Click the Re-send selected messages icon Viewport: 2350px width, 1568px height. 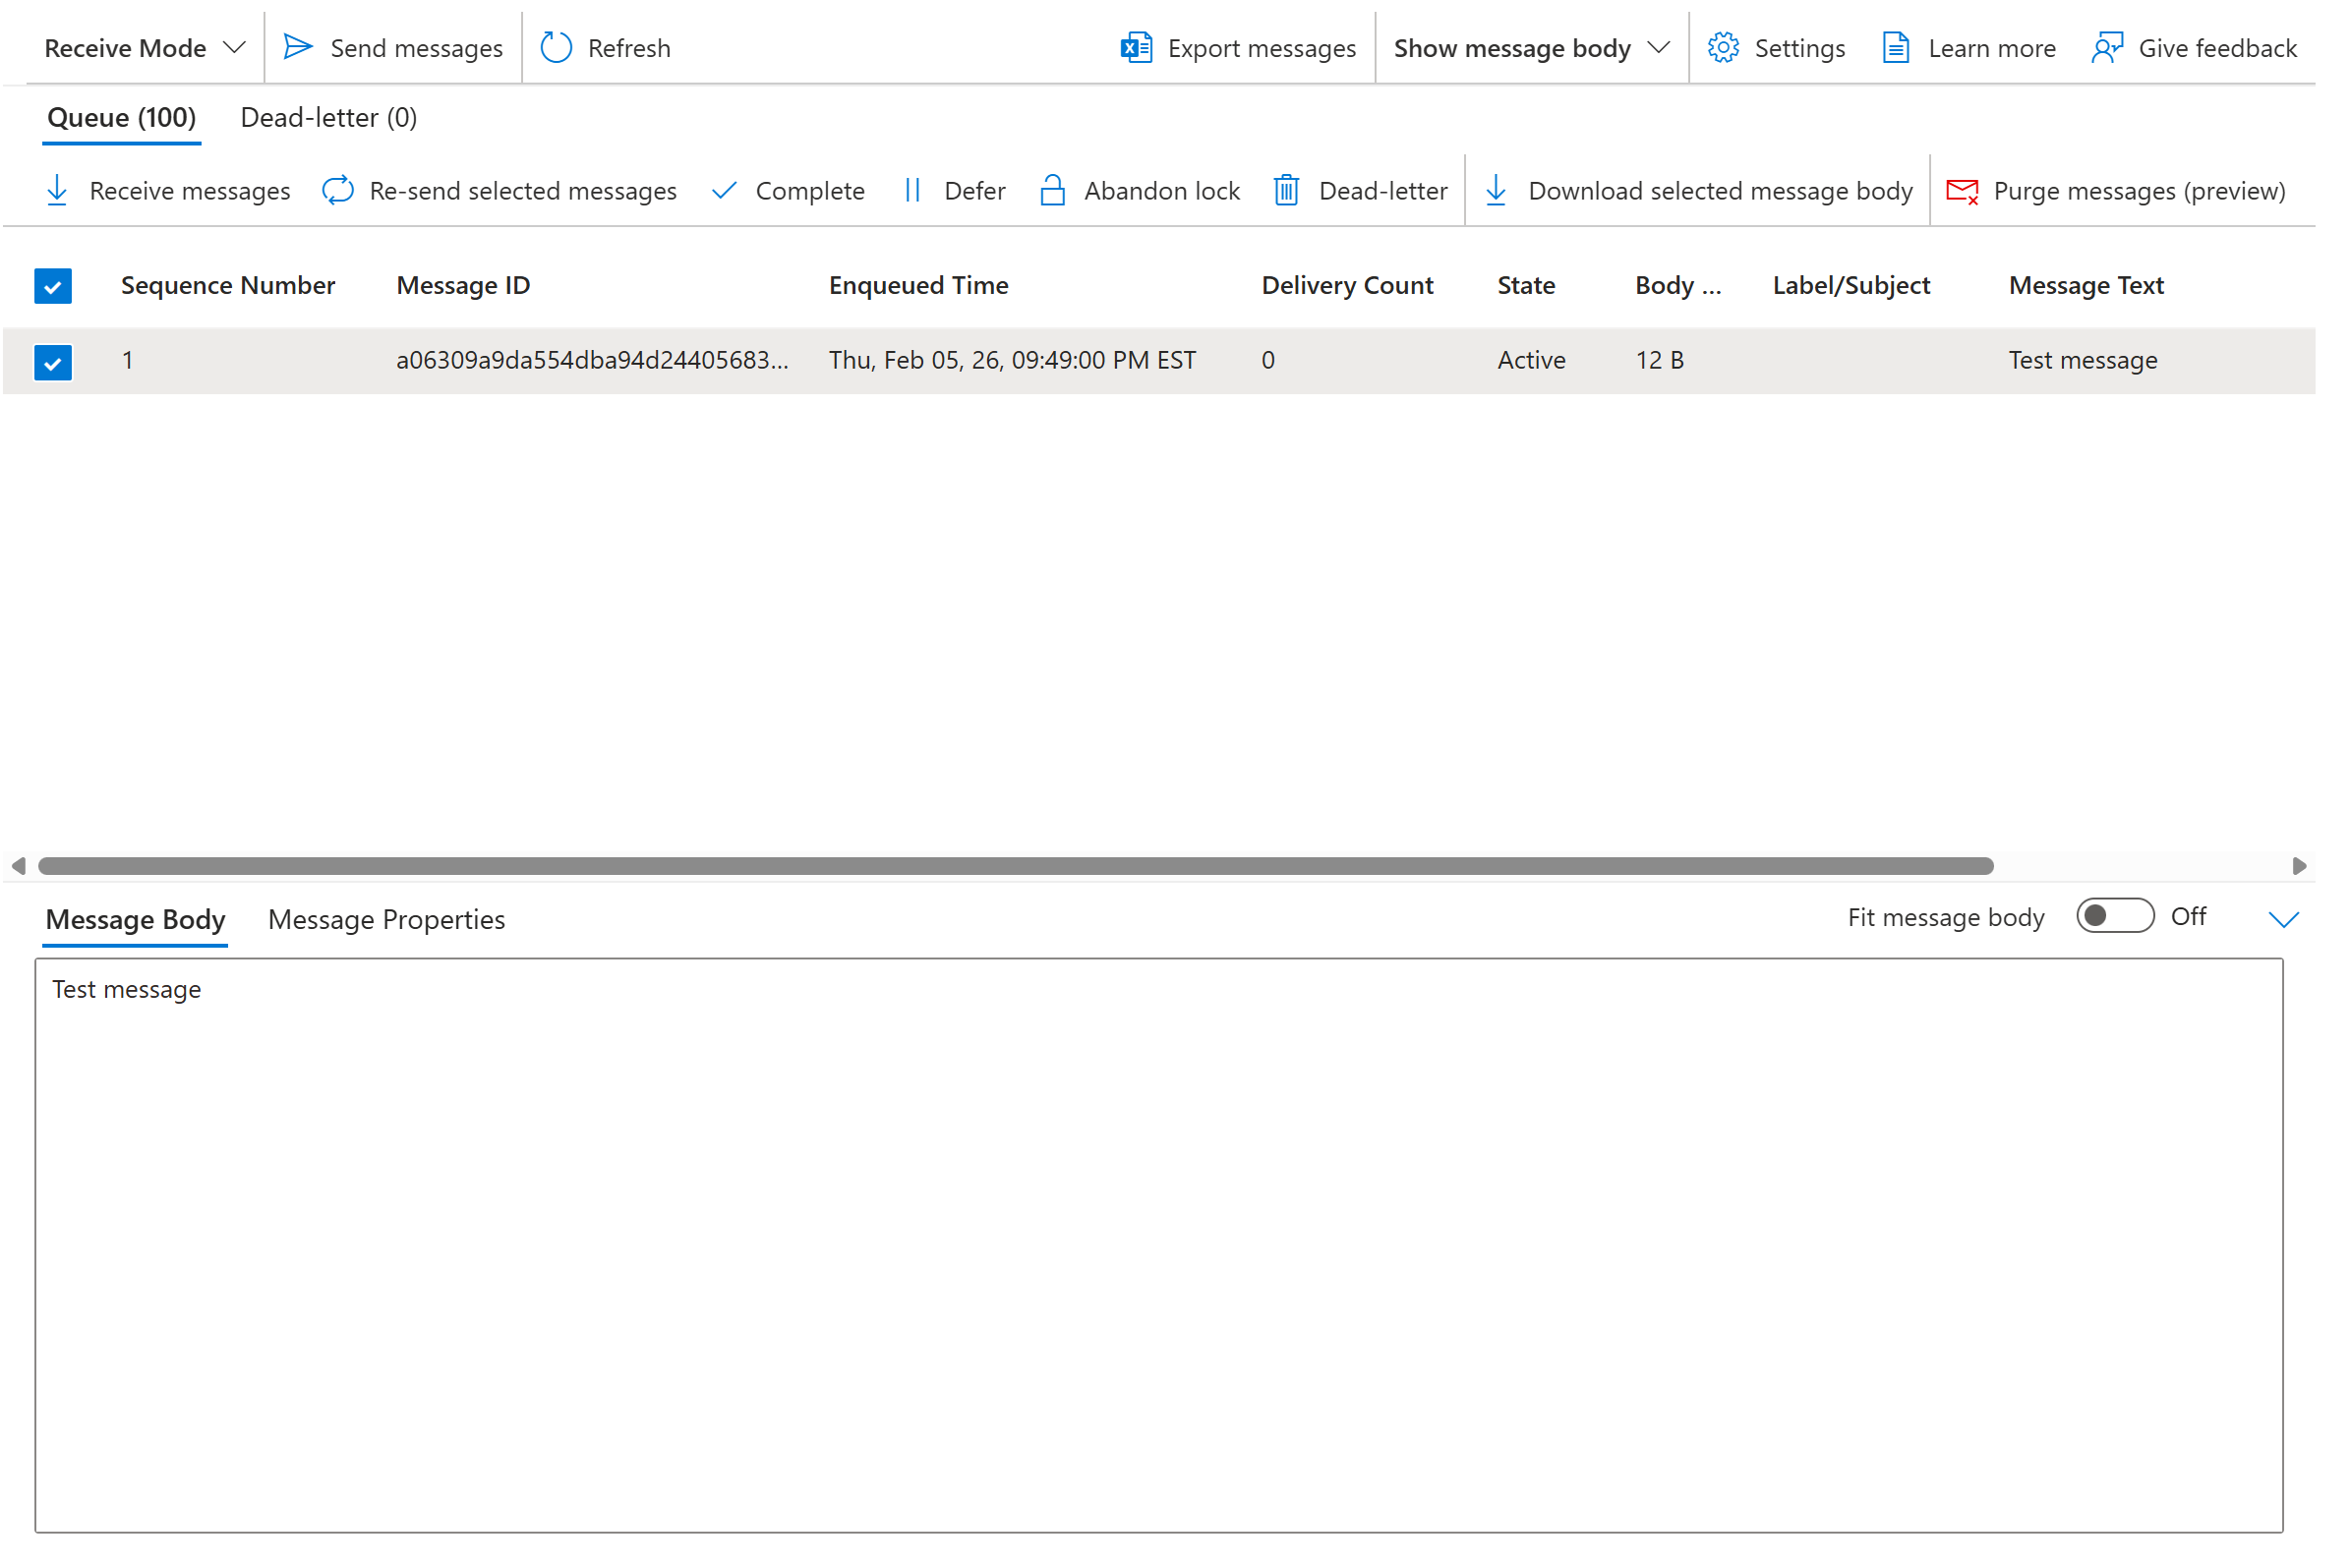[338, 191]
